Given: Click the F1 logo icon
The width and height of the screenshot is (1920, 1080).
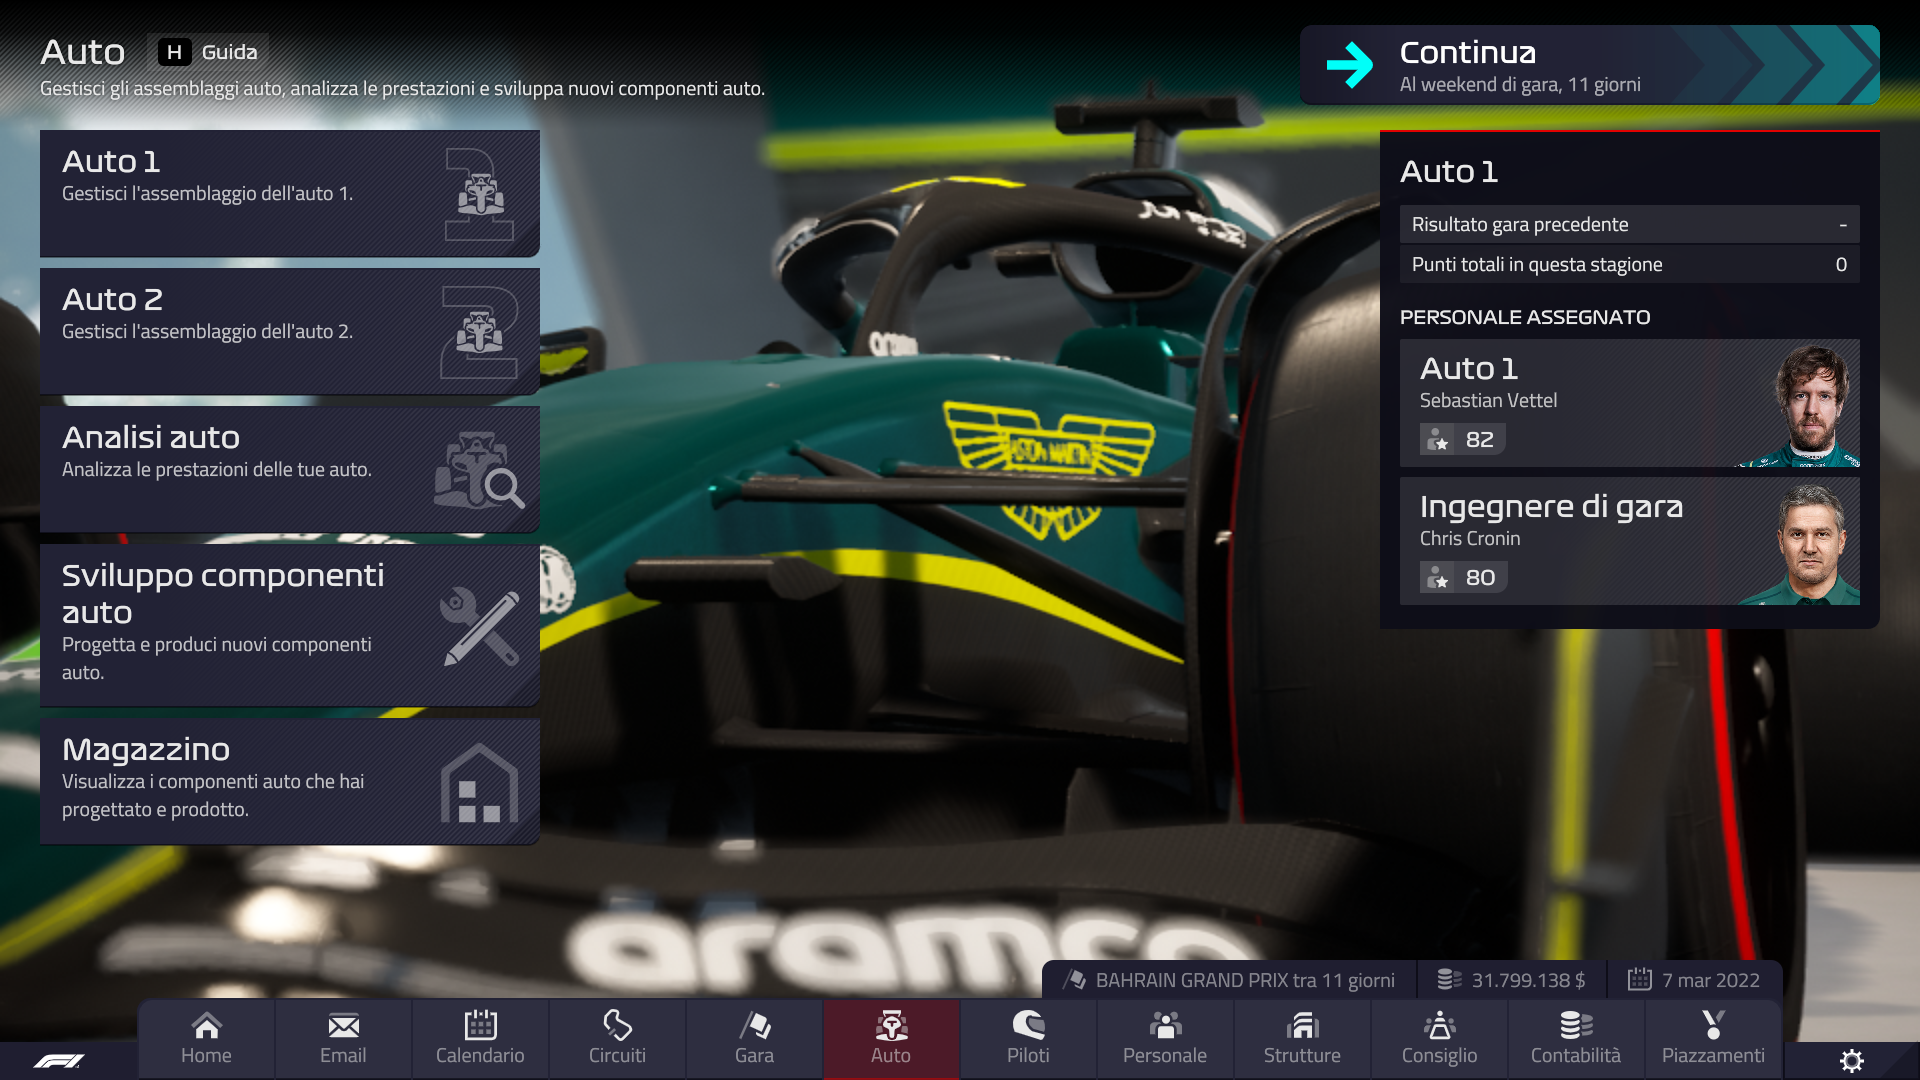Looking at the screenshot, I should point(59,1061).
